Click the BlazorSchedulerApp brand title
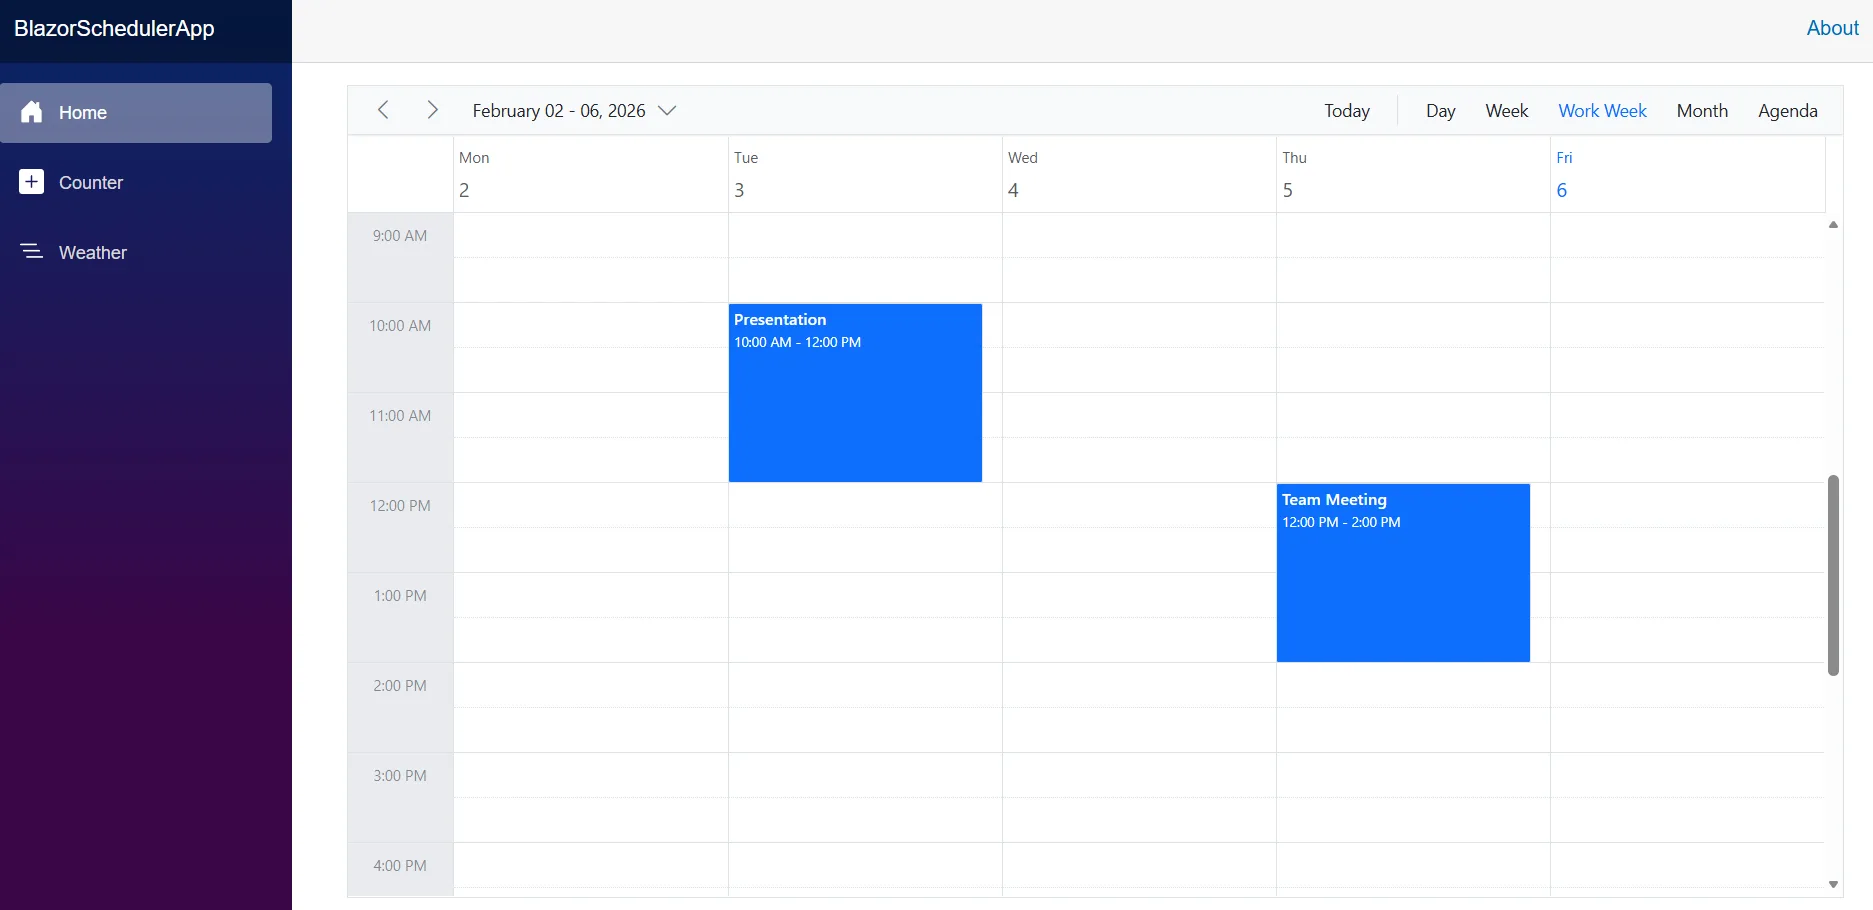The image size is (1873, 910). [x=114, y=28]
